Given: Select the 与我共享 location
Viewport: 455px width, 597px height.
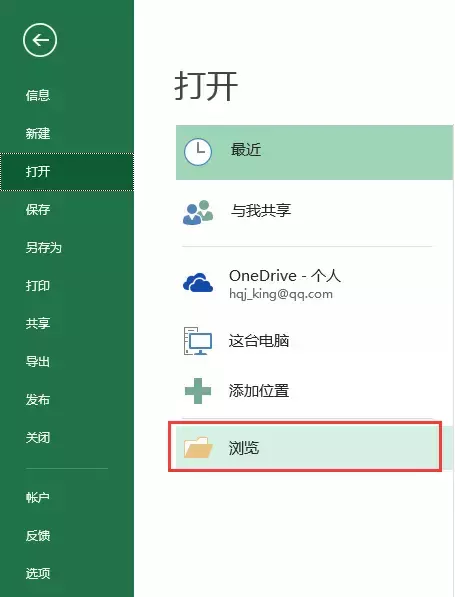Looking at the screenshot, I should point(314,211).
